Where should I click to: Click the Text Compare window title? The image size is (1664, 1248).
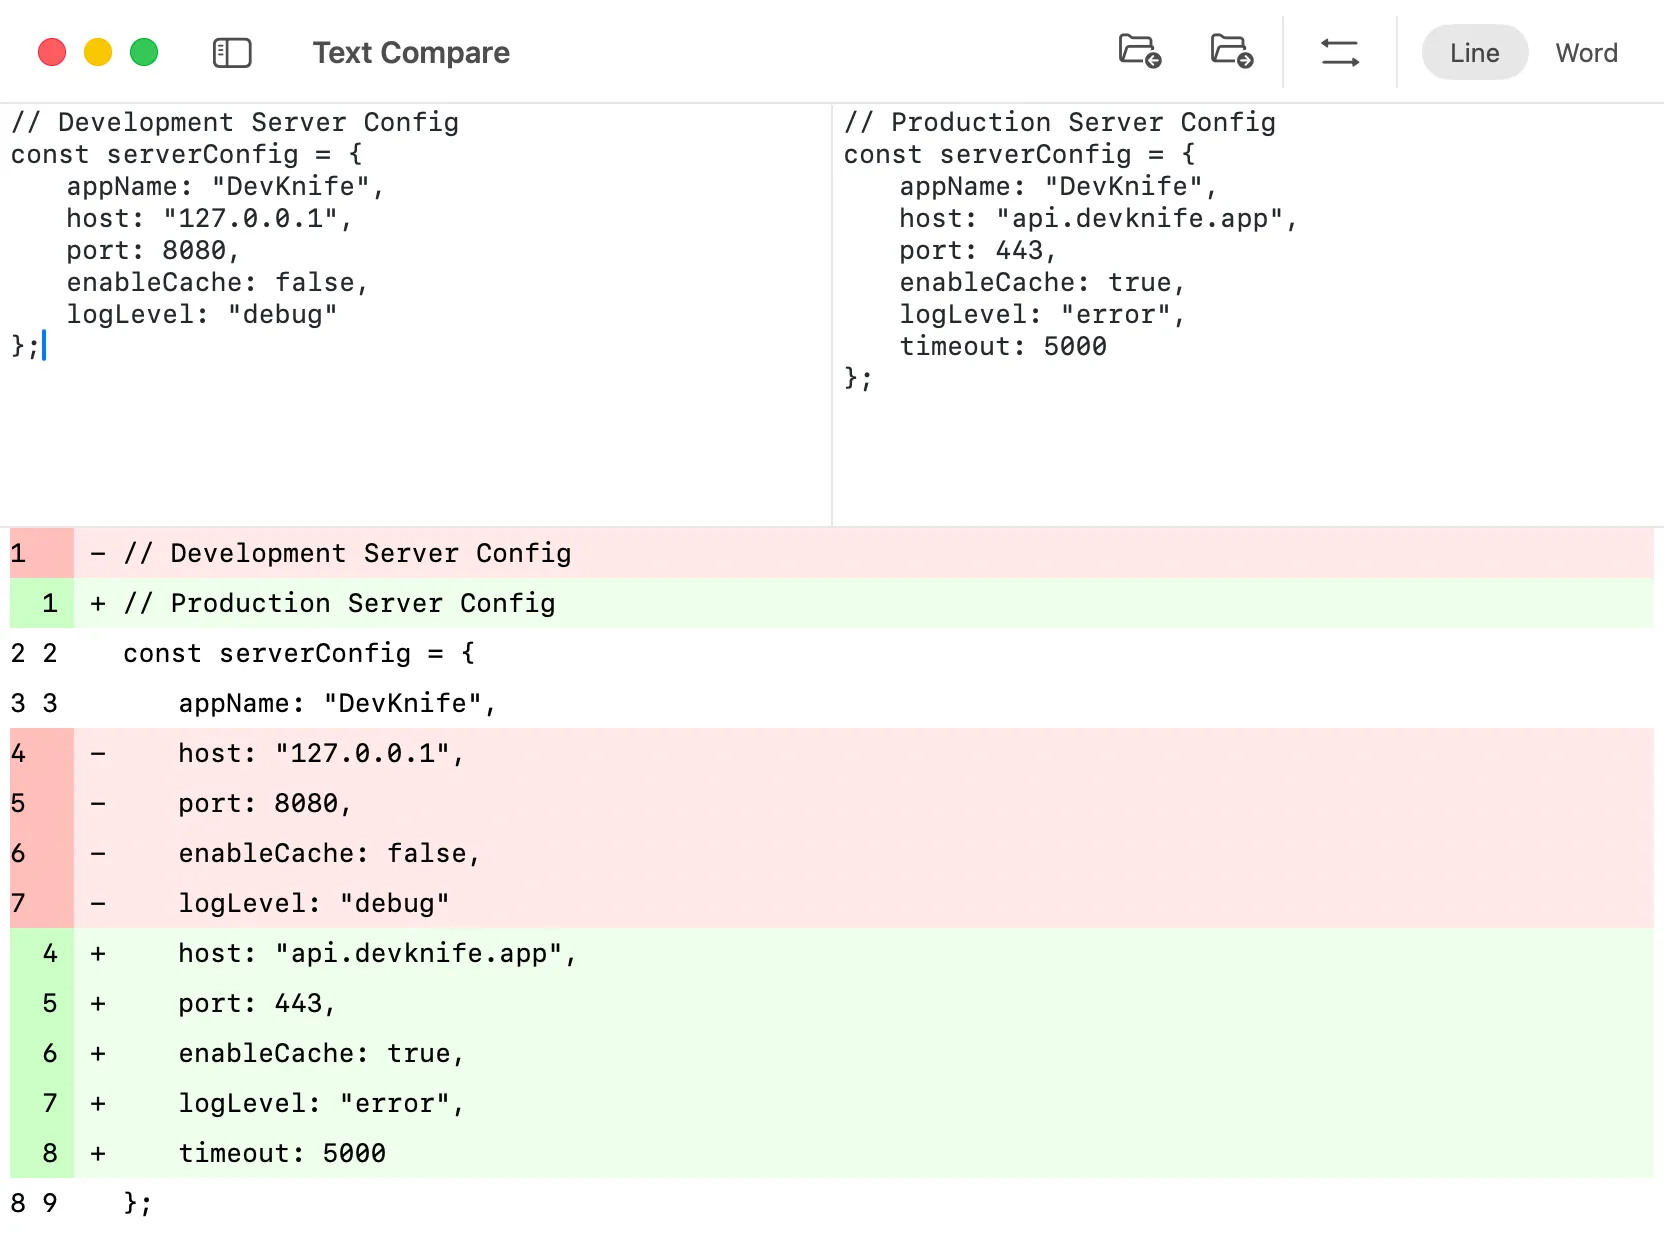click(x=411, y=53)
